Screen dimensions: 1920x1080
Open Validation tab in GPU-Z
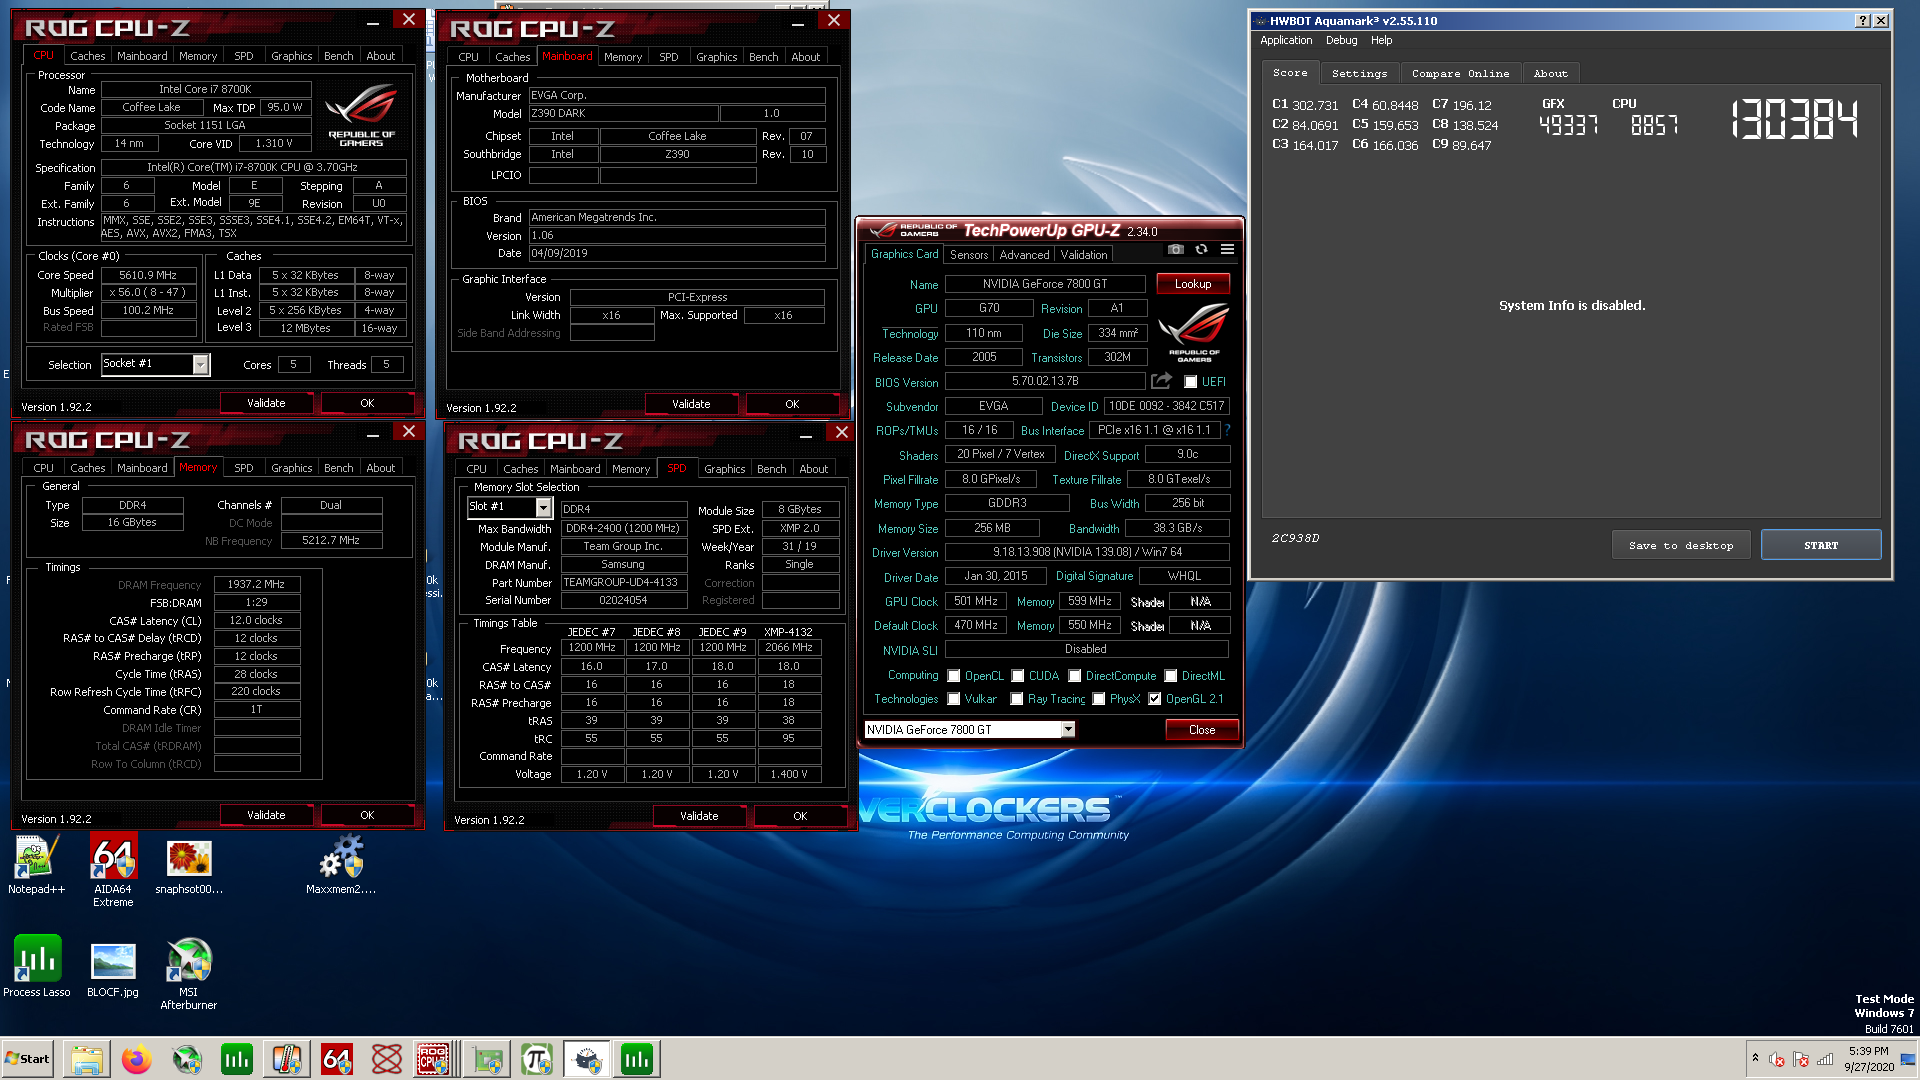(1084, 255)
